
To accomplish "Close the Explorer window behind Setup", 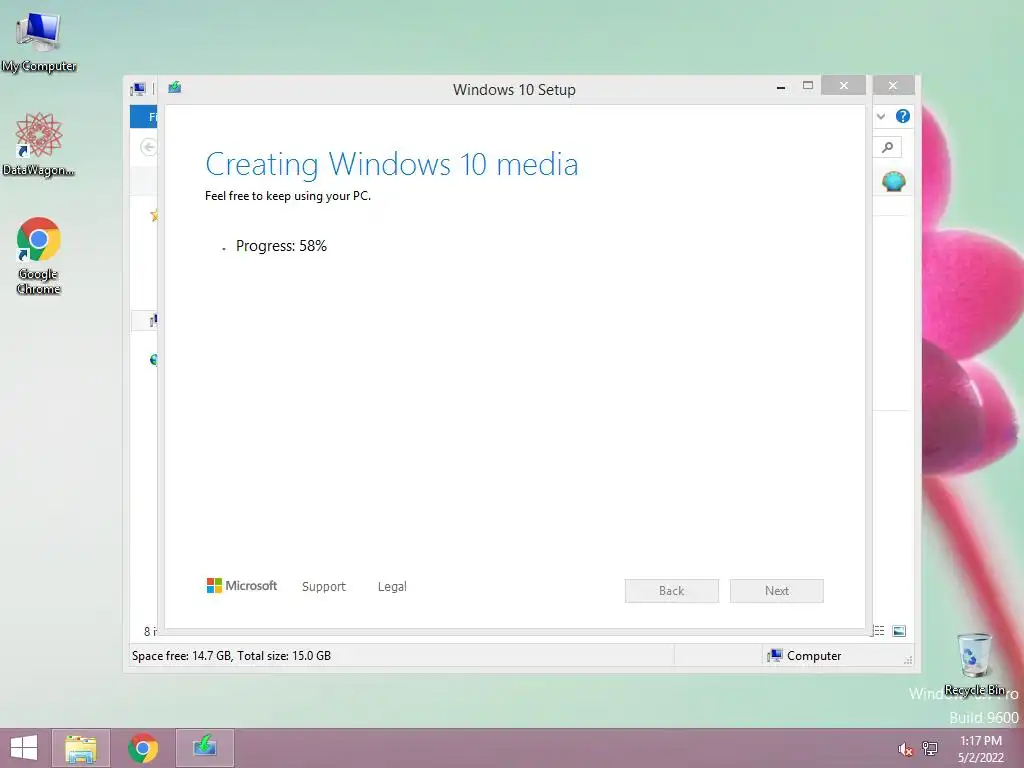I will coord(893,86).
